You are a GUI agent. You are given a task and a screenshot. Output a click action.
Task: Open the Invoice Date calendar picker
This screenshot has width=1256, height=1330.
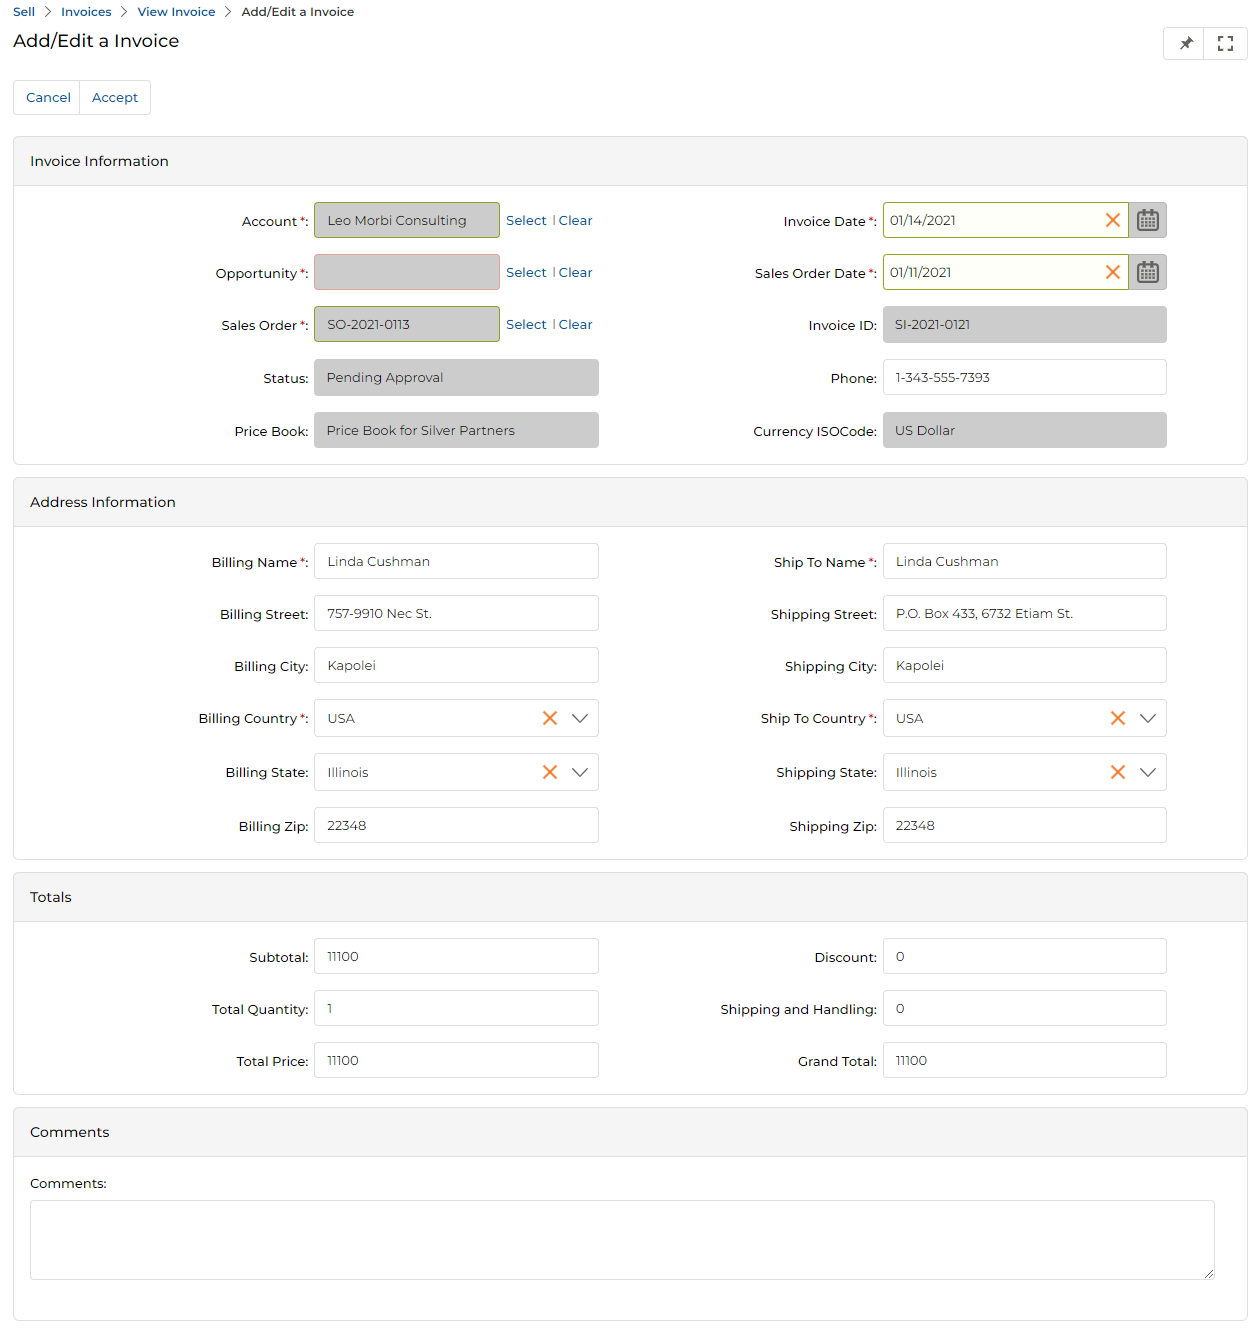[x=1147, y=220]
